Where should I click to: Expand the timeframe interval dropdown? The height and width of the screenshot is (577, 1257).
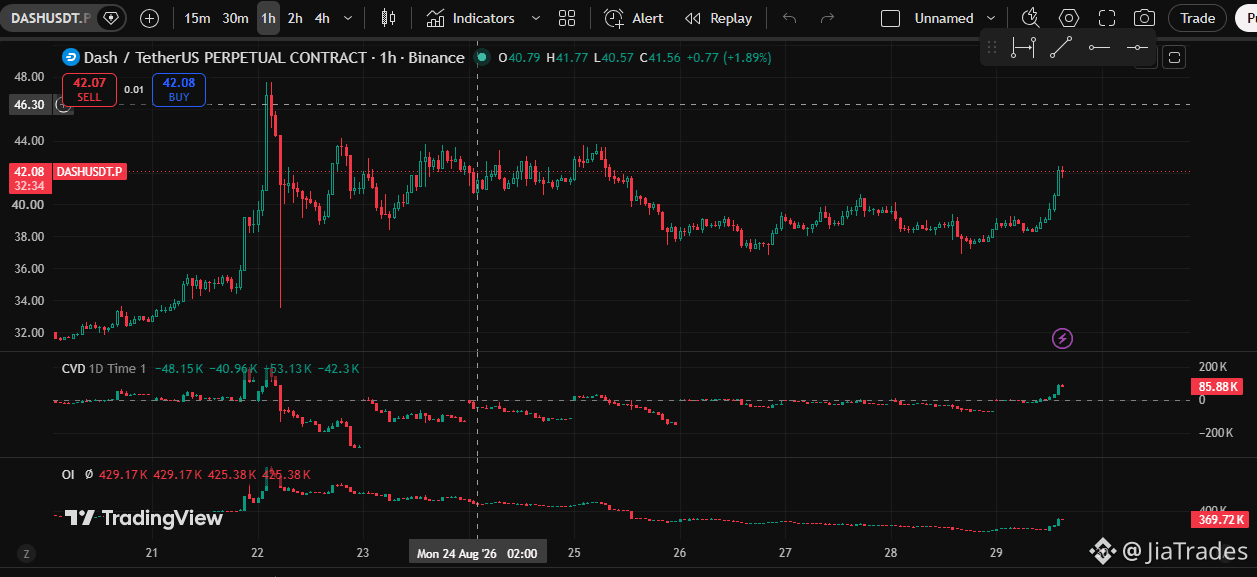[x=348, y=18]
